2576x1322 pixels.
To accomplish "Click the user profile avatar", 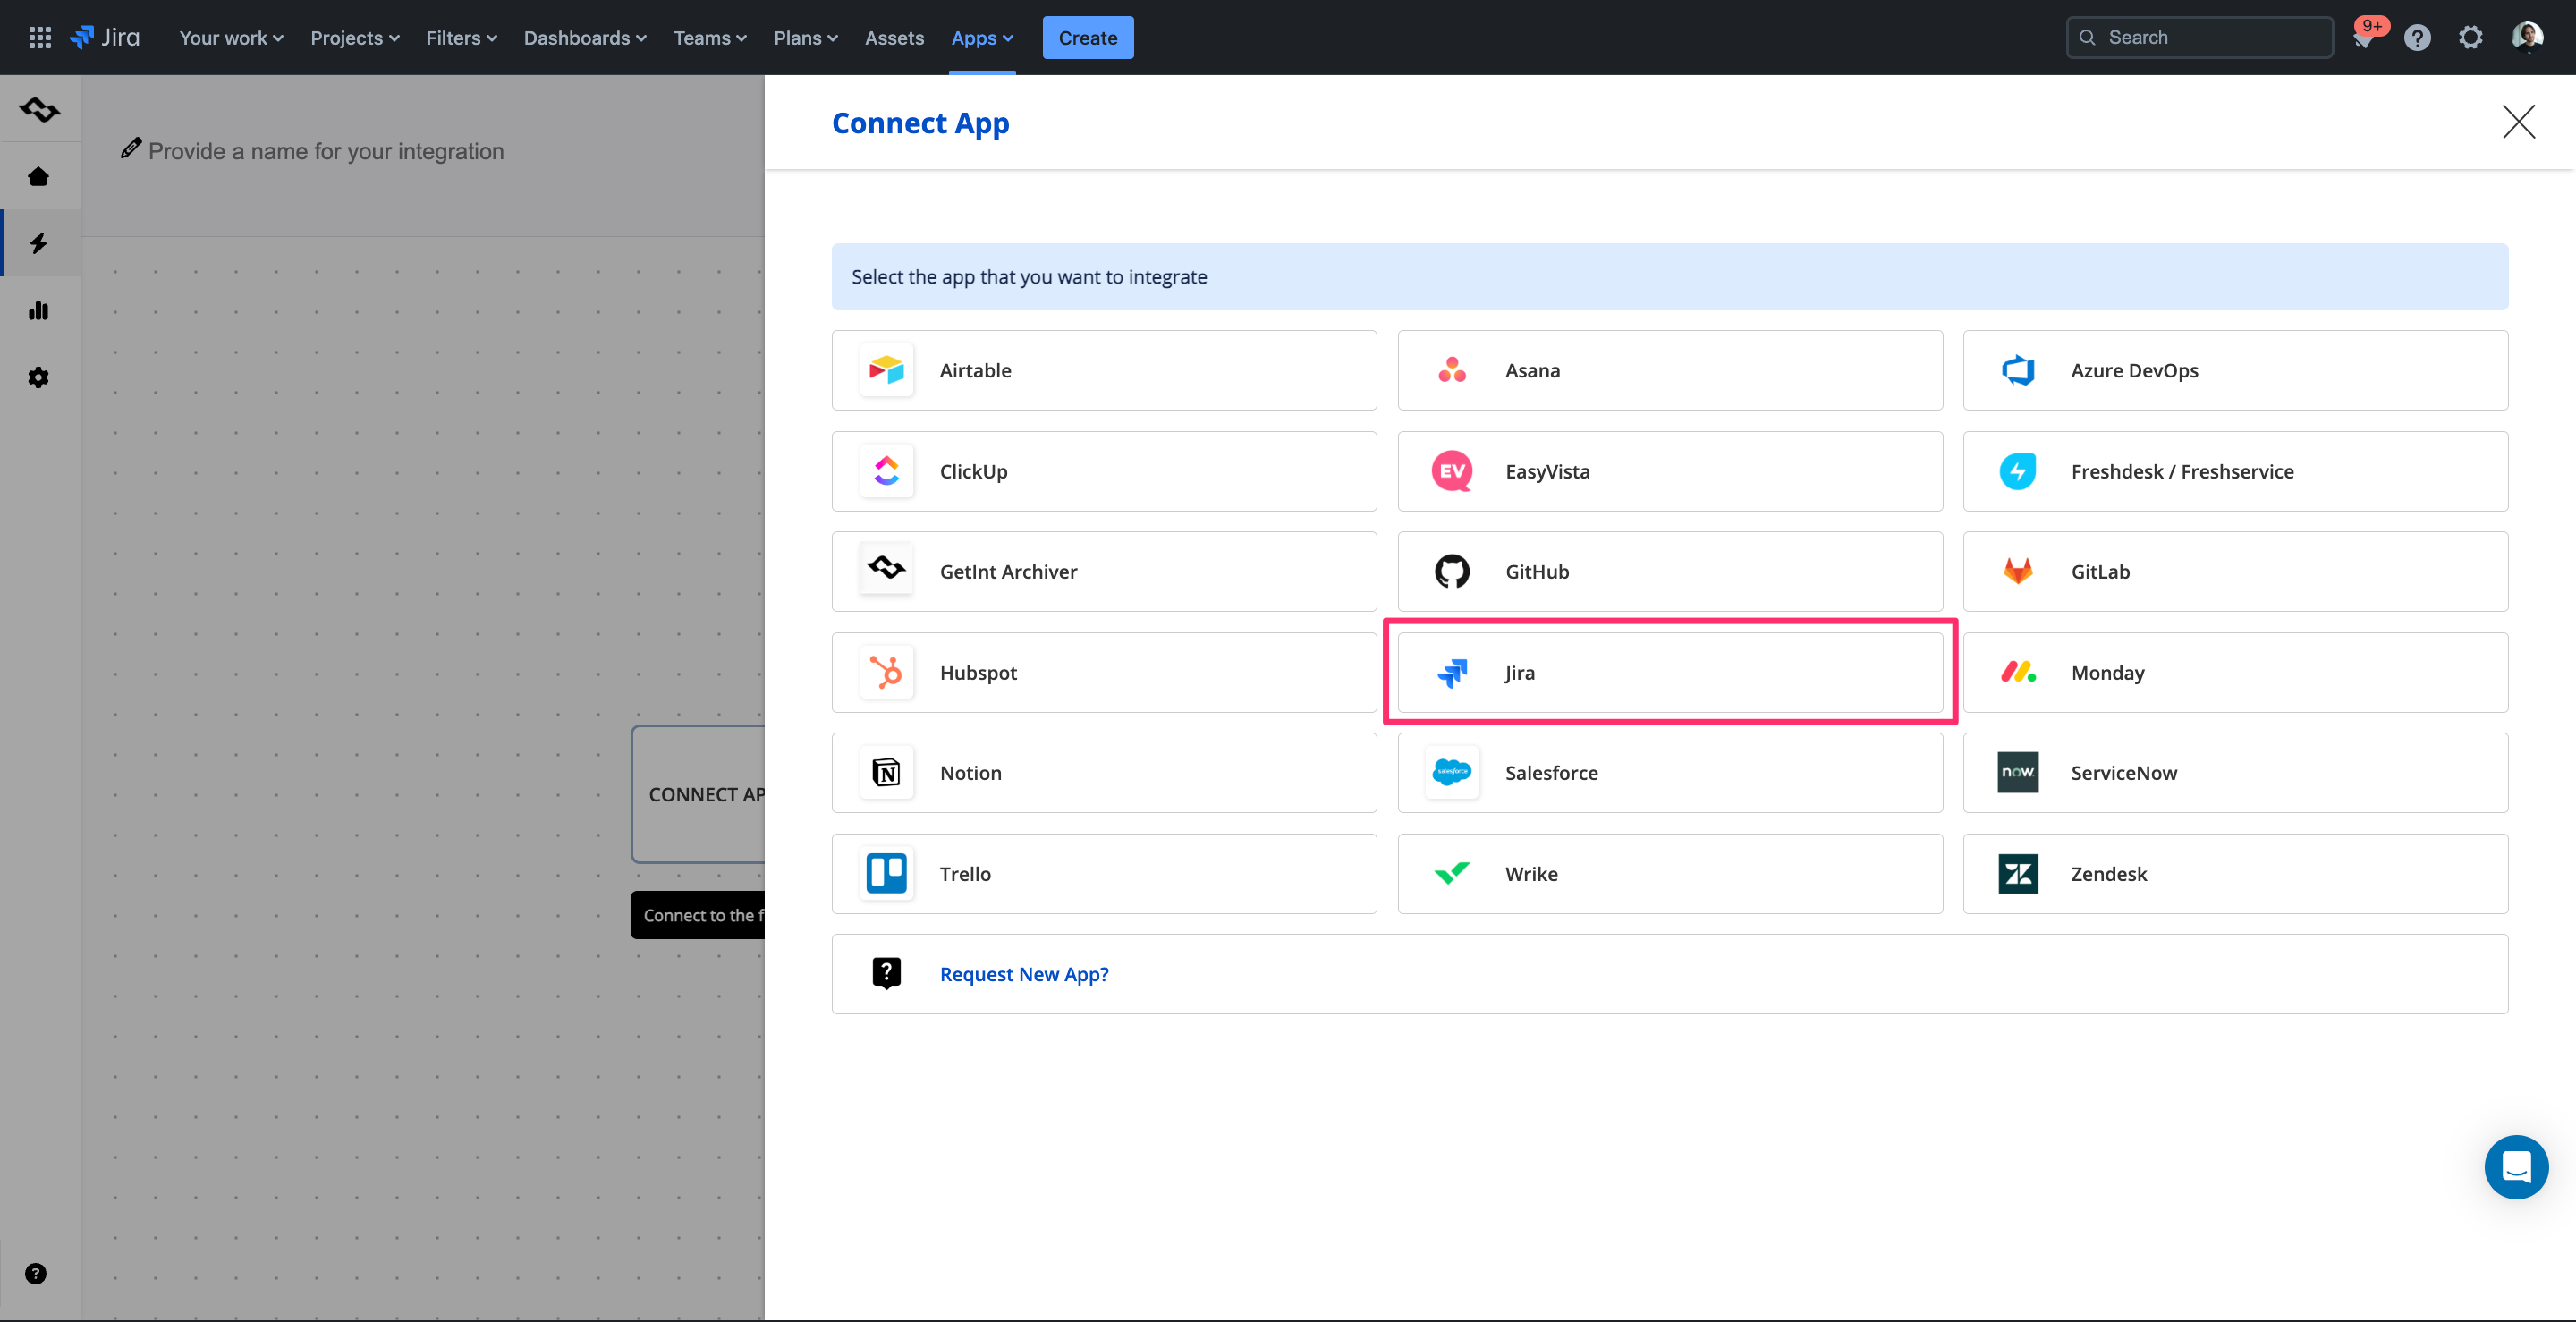I will [2527, 38].
